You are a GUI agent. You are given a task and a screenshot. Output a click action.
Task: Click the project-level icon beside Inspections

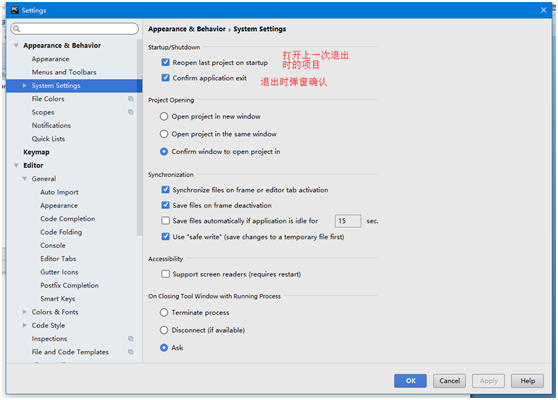[x=131, y=338]
